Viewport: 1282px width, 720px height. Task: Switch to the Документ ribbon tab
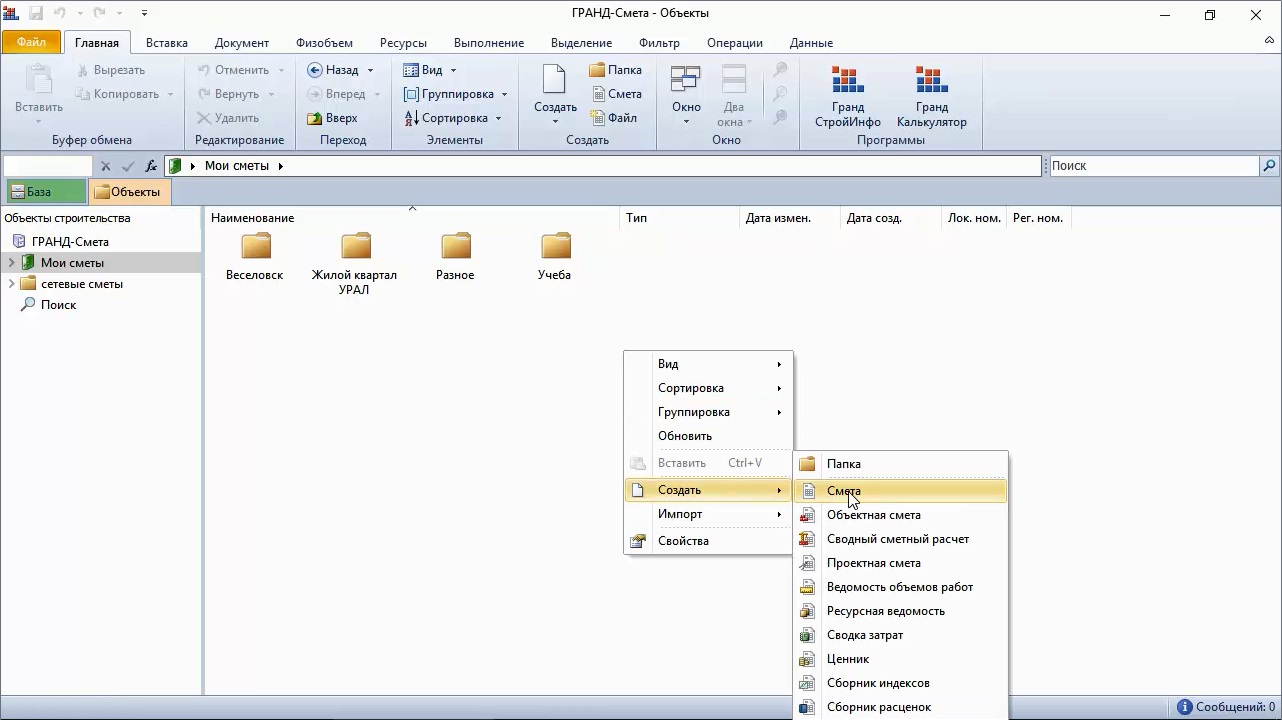tap(242, 43)
